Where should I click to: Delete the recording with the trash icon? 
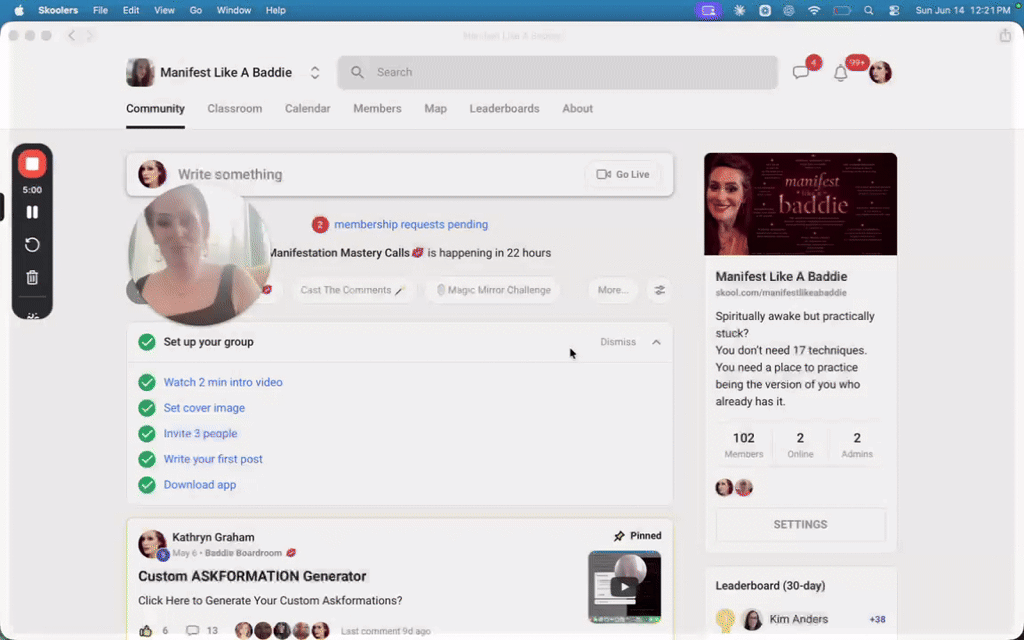pyautogui.click(x=32, y=277)
